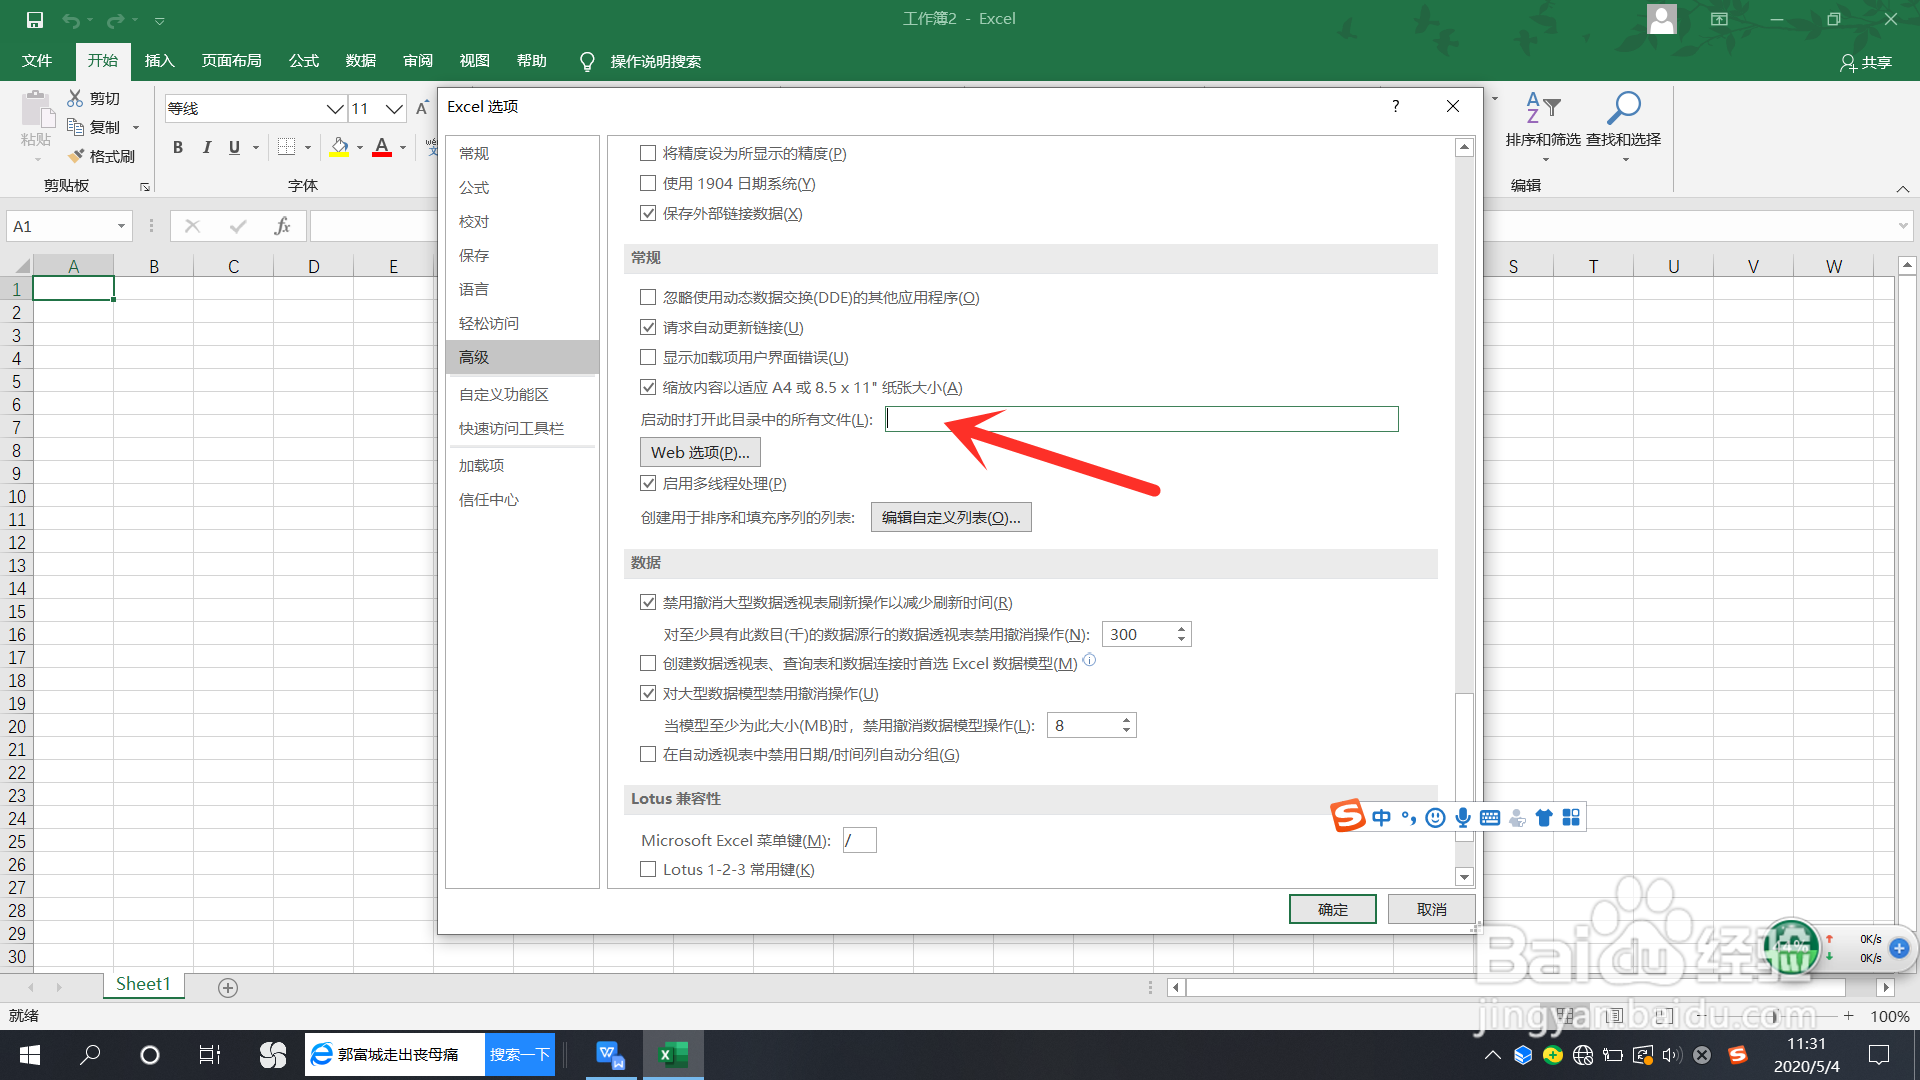Image resolution: width=1920 pixels, height=1080 pixels.
Task: Click the lightbulb Tell Me search icon
Action: point(587,61)
